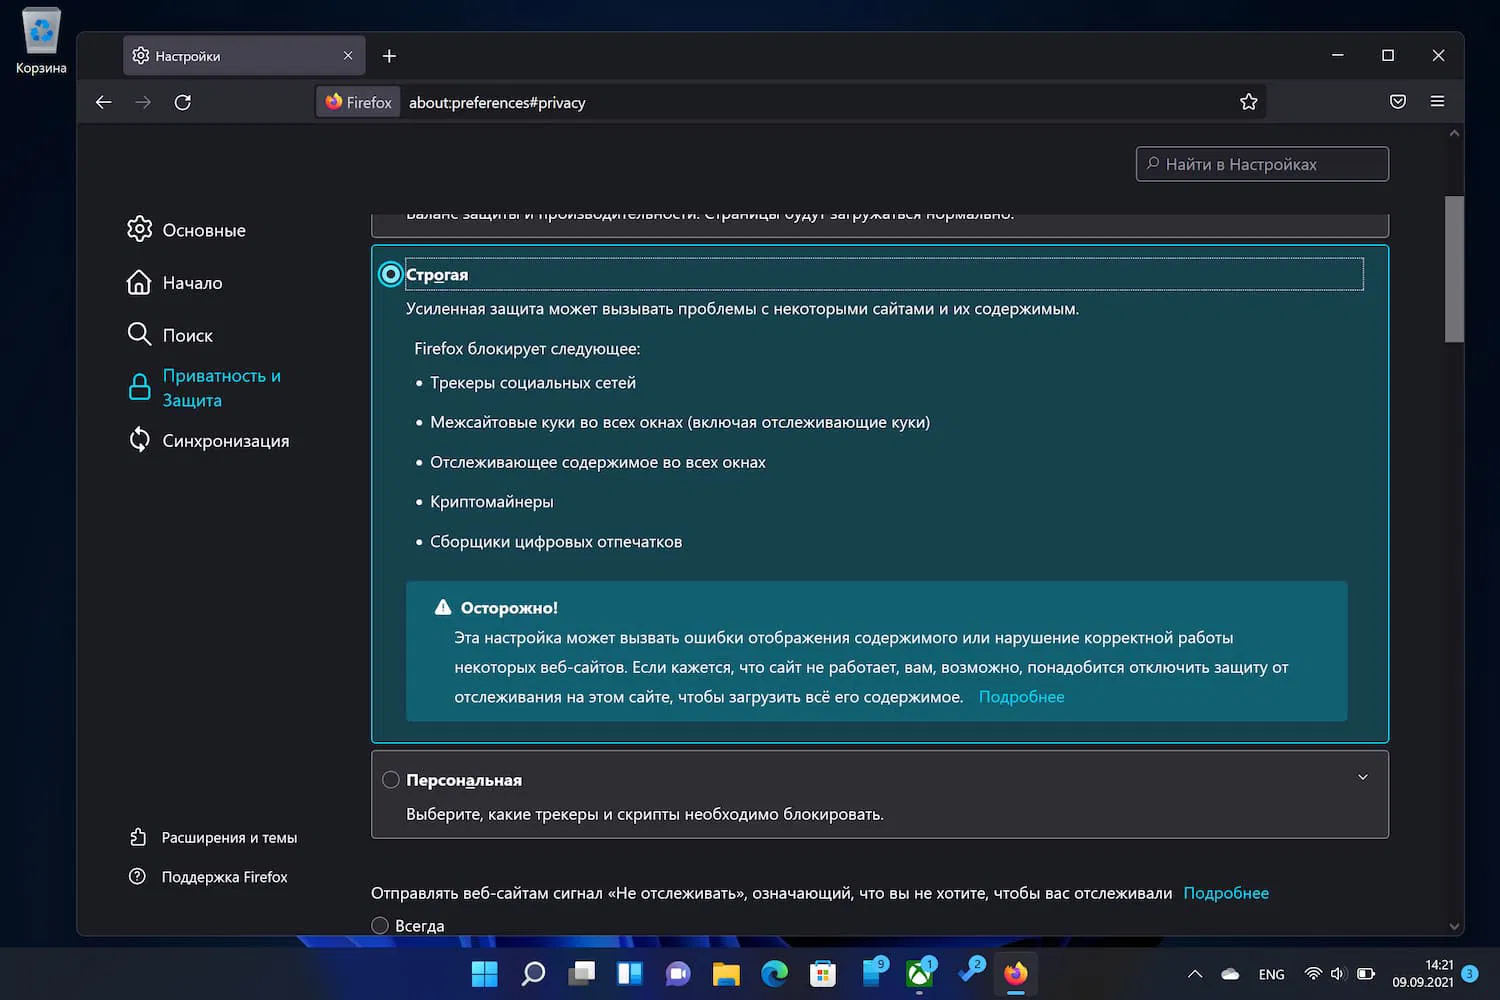Open the Основные settings section
The image size is (1500, 1000).
point(187,230)
